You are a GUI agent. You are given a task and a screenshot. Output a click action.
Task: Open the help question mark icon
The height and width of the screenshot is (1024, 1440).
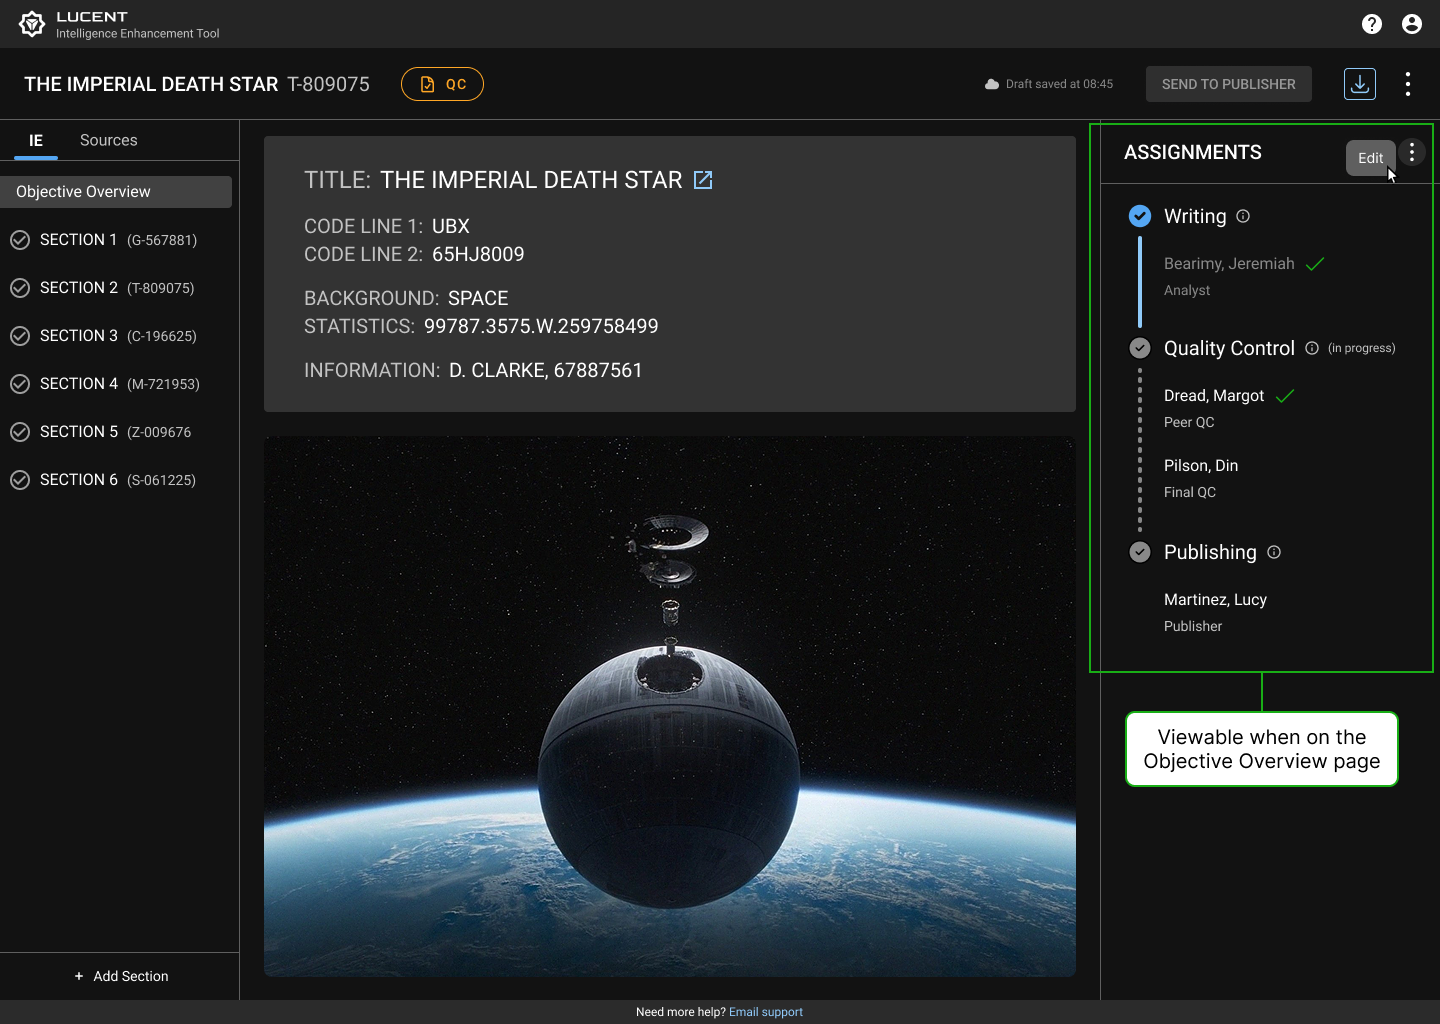click(x=1372, y=24)
